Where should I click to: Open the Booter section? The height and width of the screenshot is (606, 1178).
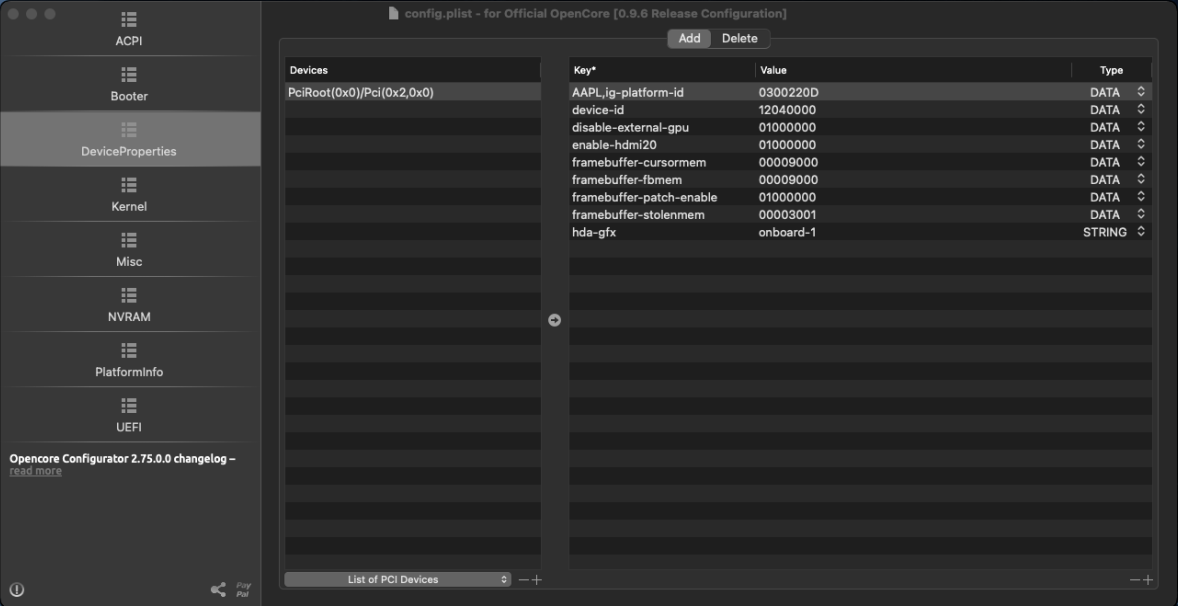[x=129, y=84]
